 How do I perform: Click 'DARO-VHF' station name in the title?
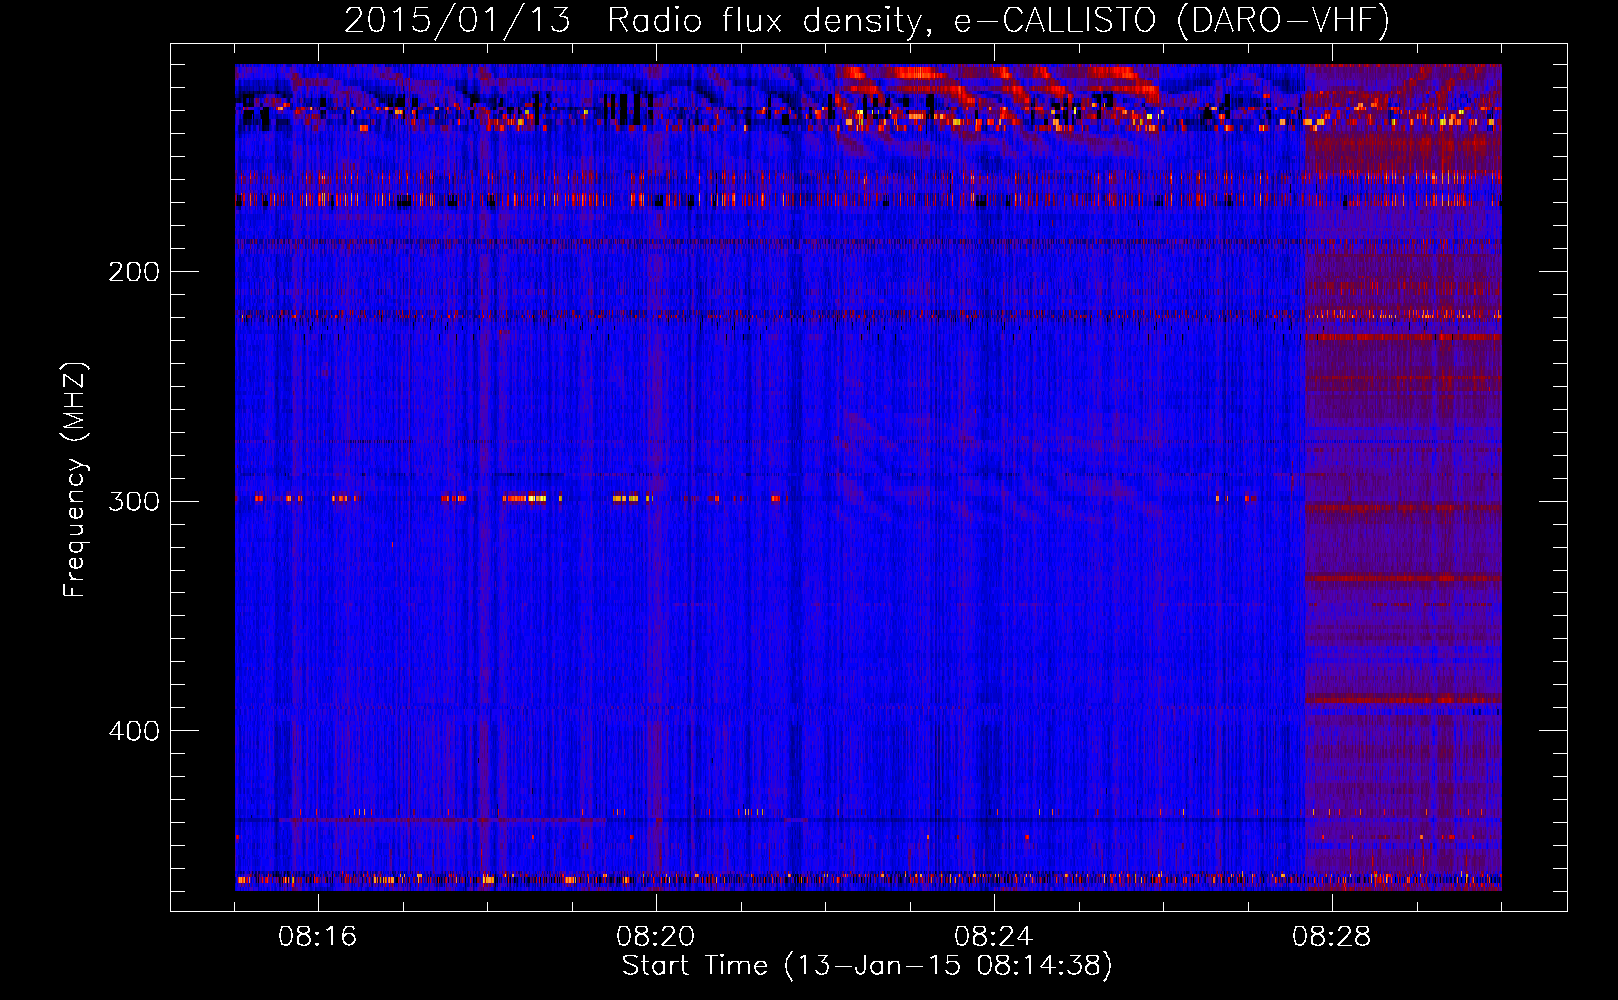[1283, 21]
